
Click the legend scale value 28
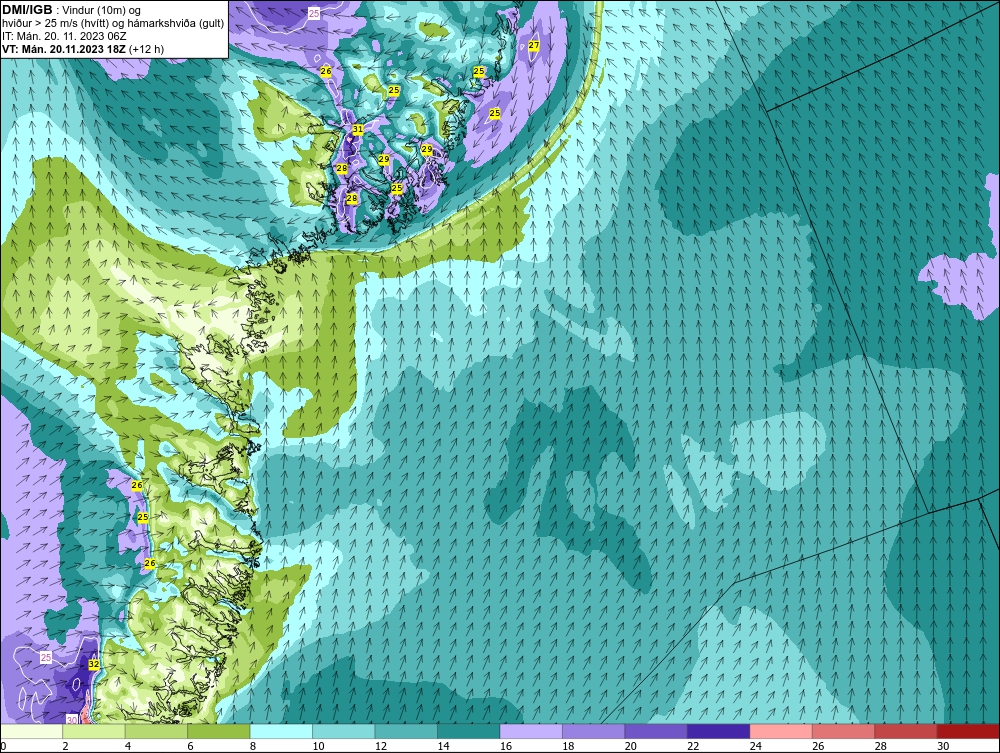(x=881, y=747)
